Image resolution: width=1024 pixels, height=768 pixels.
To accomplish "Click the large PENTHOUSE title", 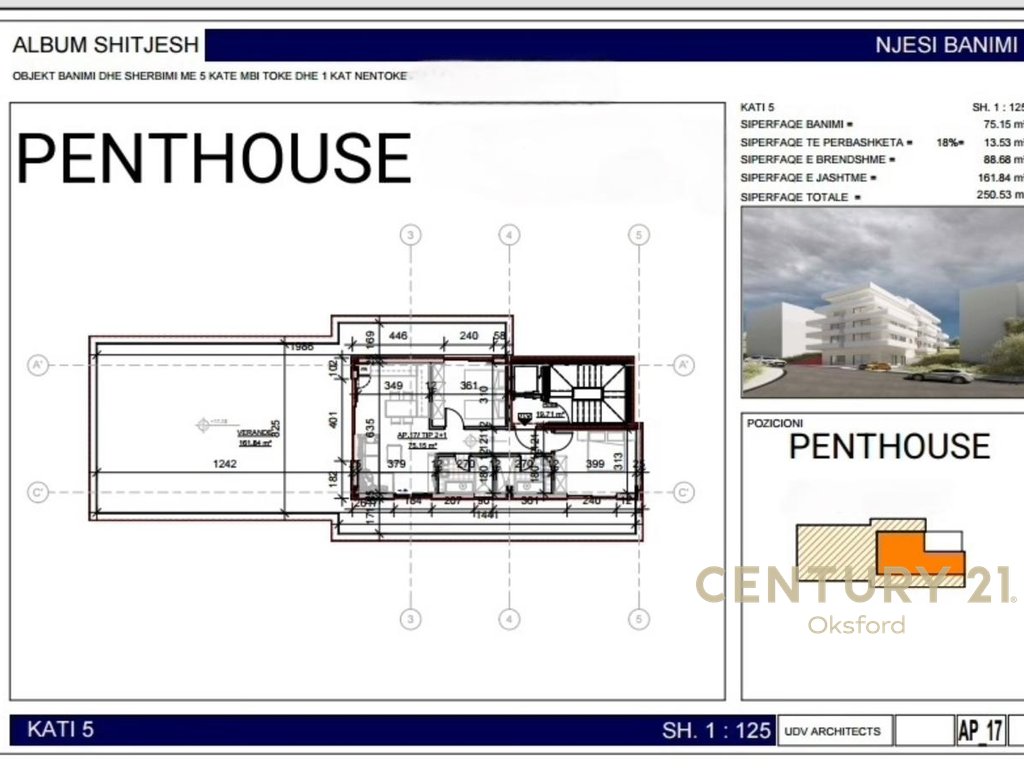I will 214,158.
